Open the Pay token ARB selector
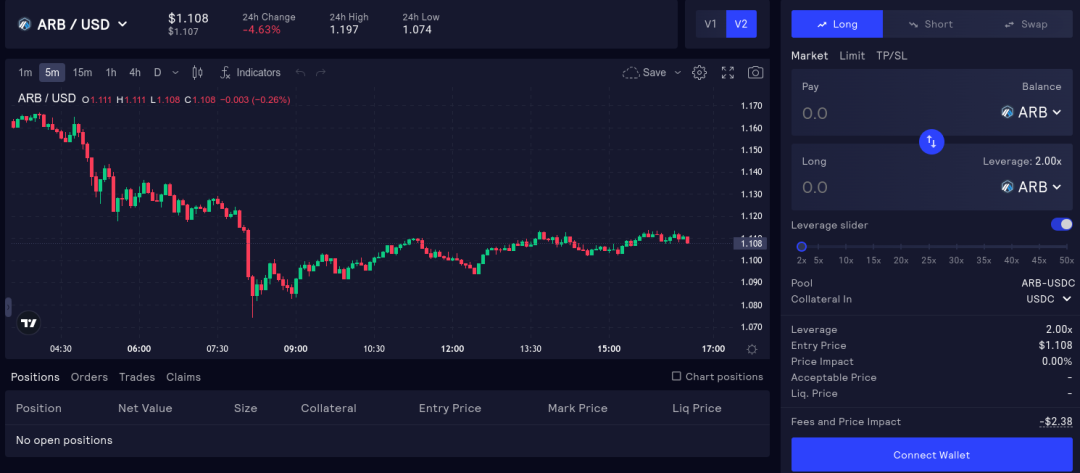 coord(1035,113)
